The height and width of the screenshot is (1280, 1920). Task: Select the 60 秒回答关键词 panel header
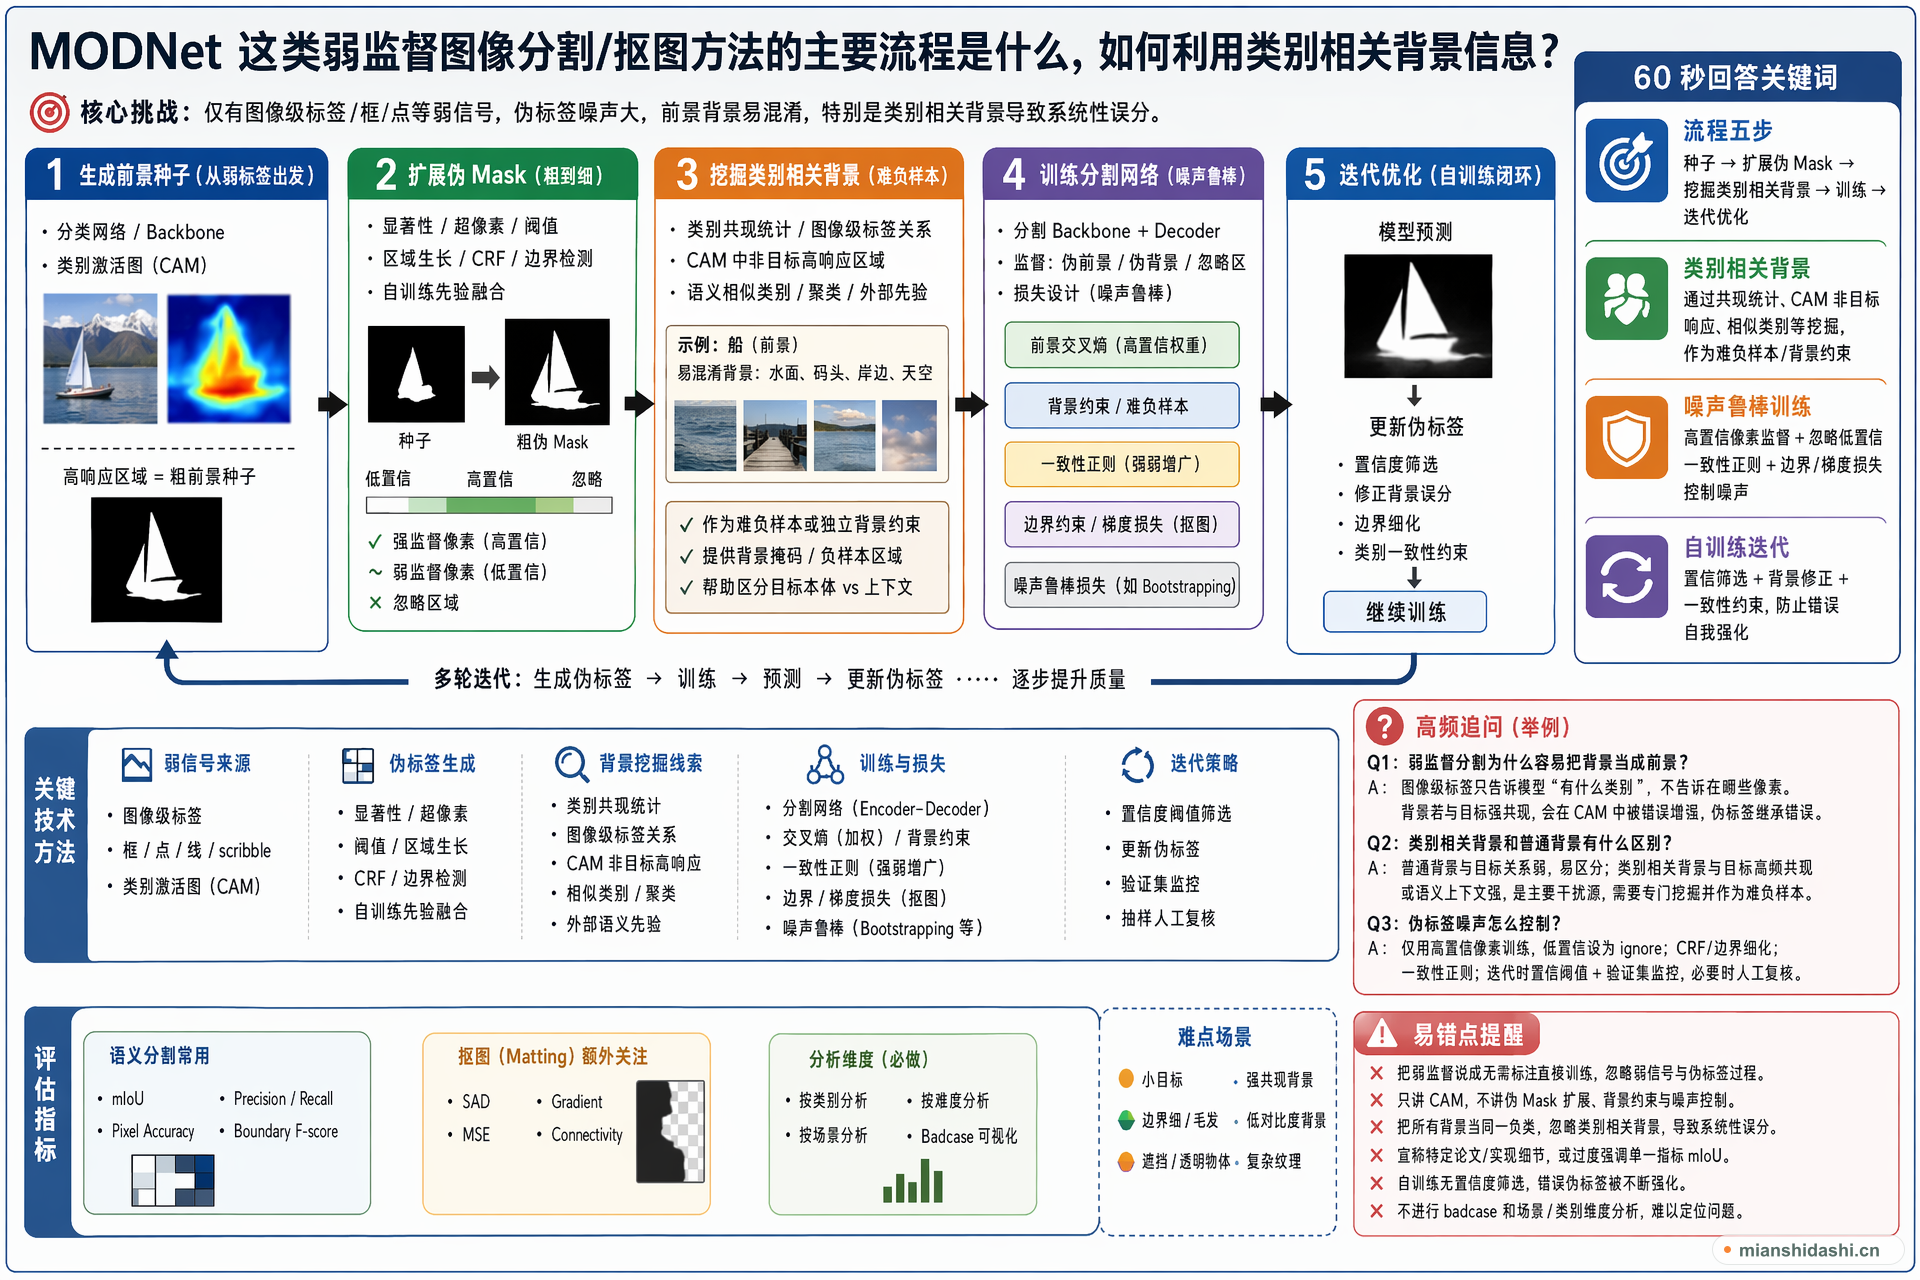(1737, 77)
